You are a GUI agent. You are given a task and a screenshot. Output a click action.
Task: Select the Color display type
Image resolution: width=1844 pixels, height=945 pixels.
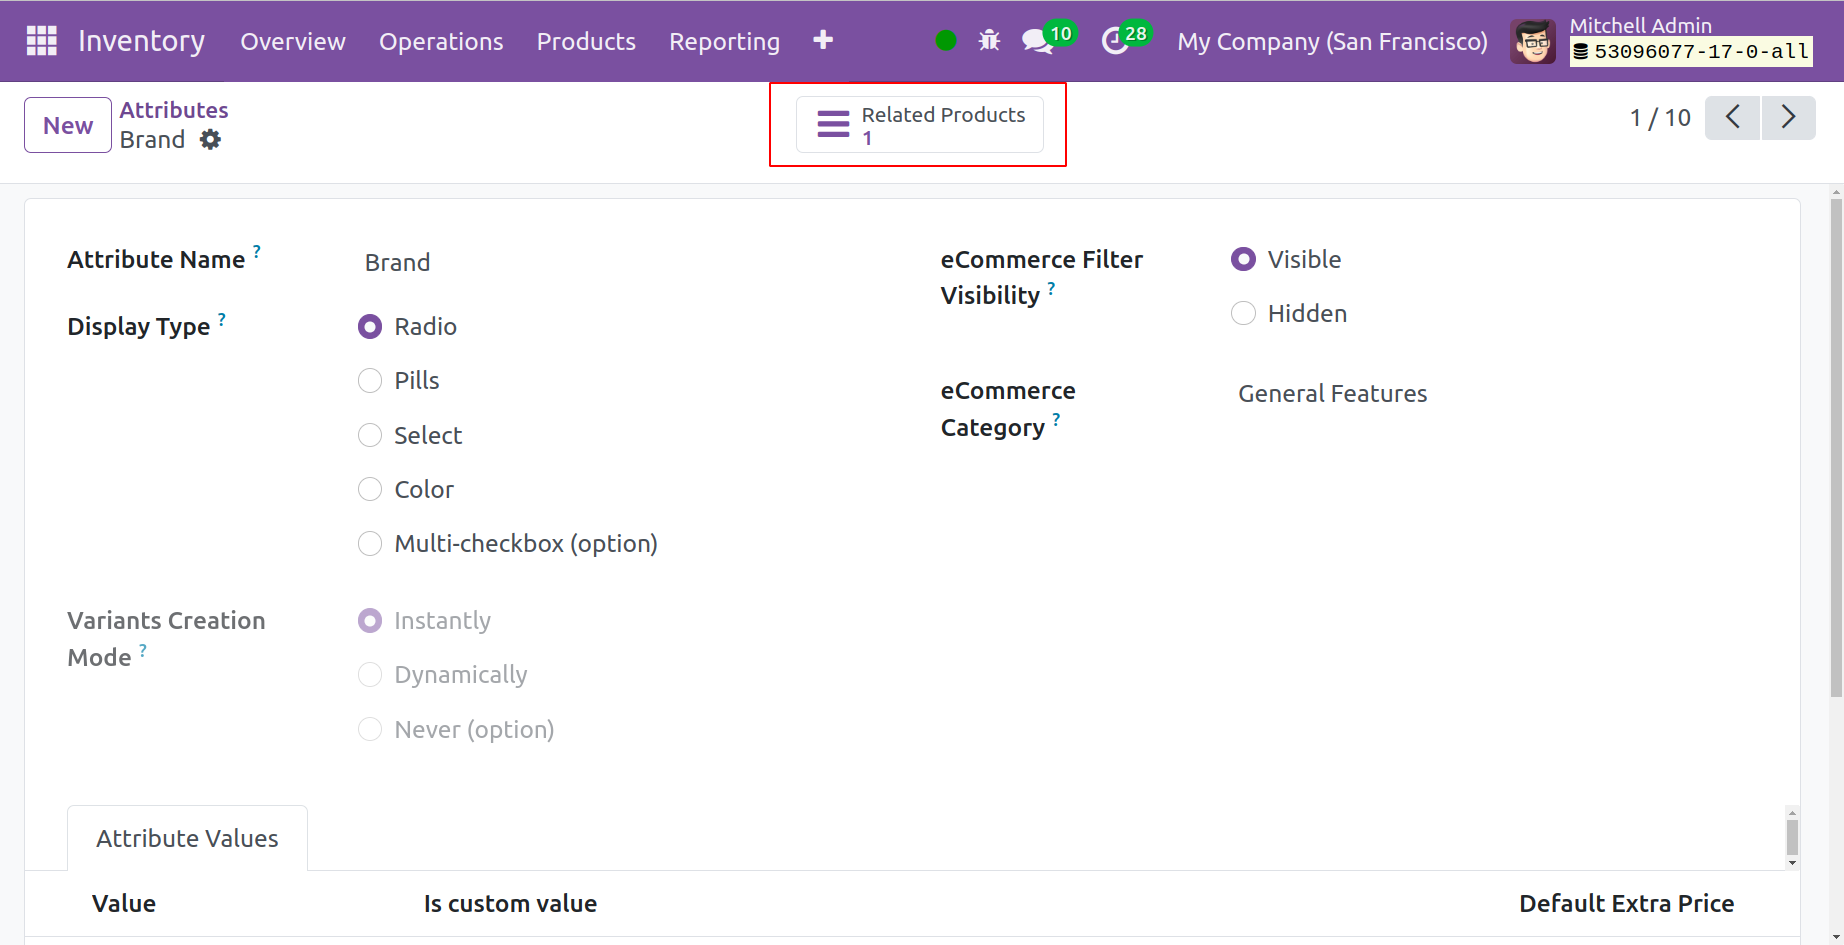point(370,490)
